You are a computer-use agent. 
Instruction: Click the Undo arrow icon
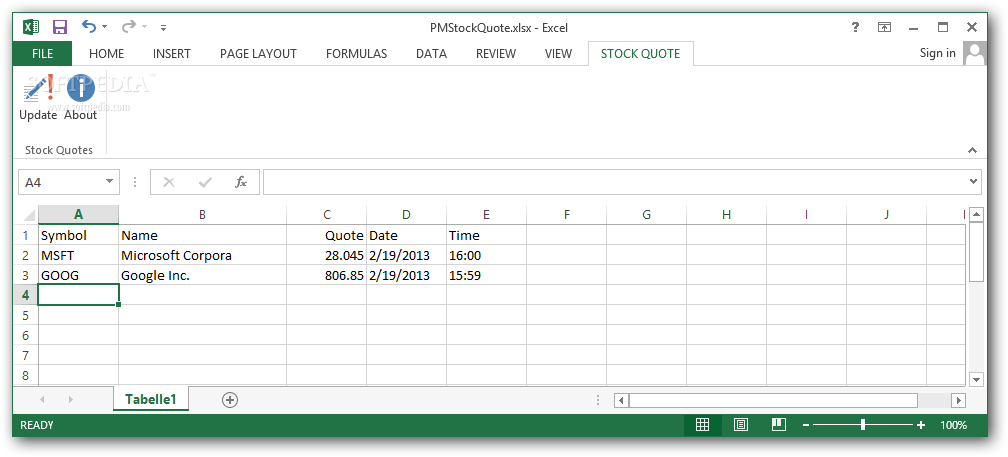coord(89,27)
